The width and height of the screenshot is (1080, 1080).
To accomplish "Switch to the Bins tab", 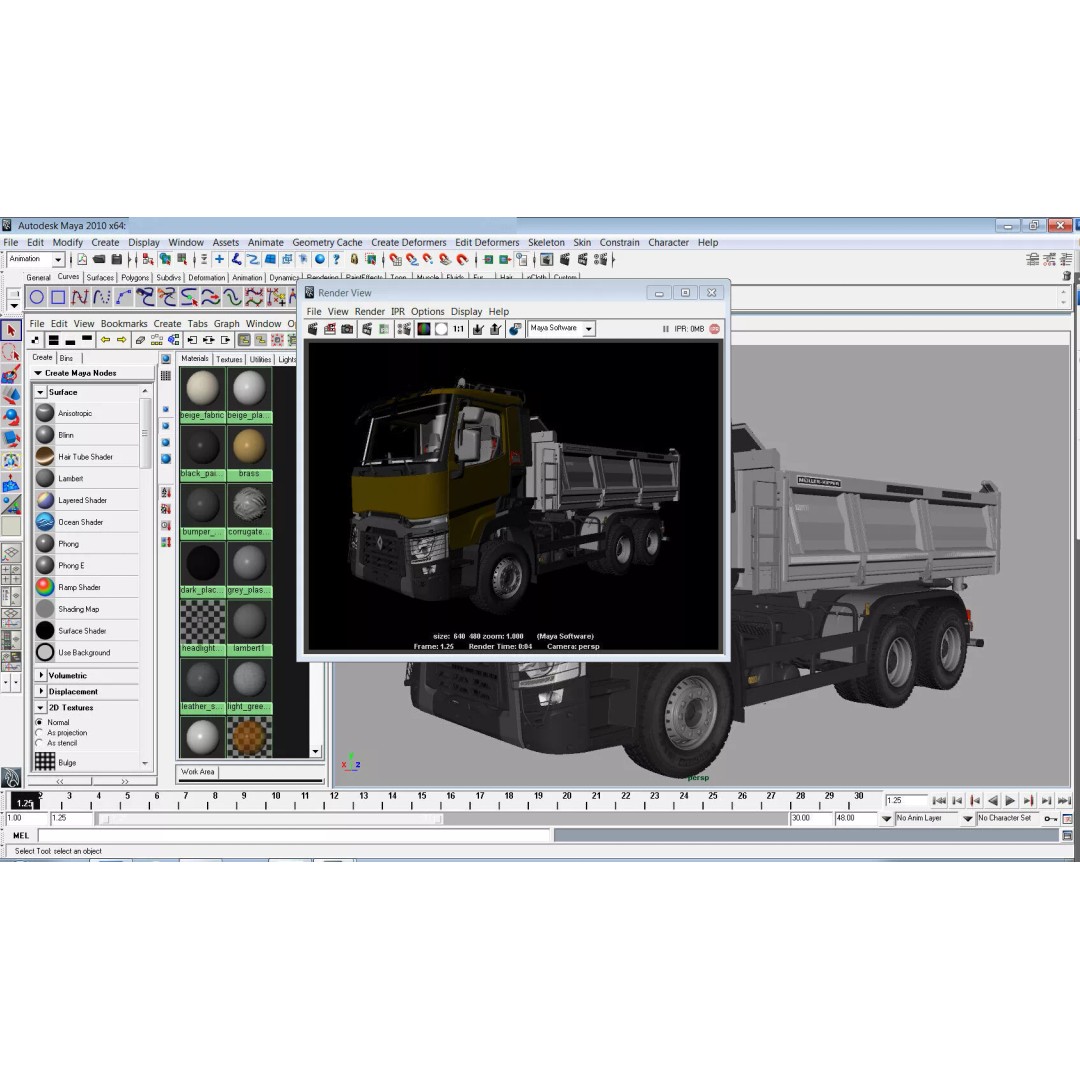I will [x=66, y=358].
